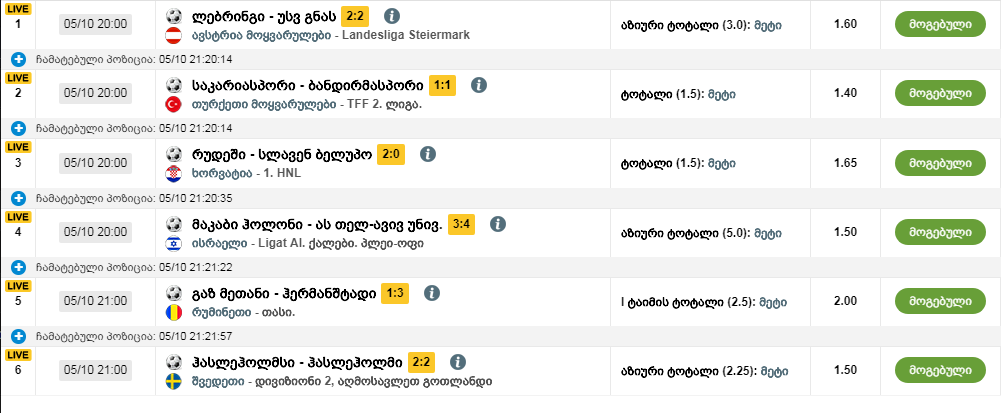The width and height of the screenshot is (1001, 413).
Task: Open info icon beside the 1:1 score
Action: tap(479, 85)
